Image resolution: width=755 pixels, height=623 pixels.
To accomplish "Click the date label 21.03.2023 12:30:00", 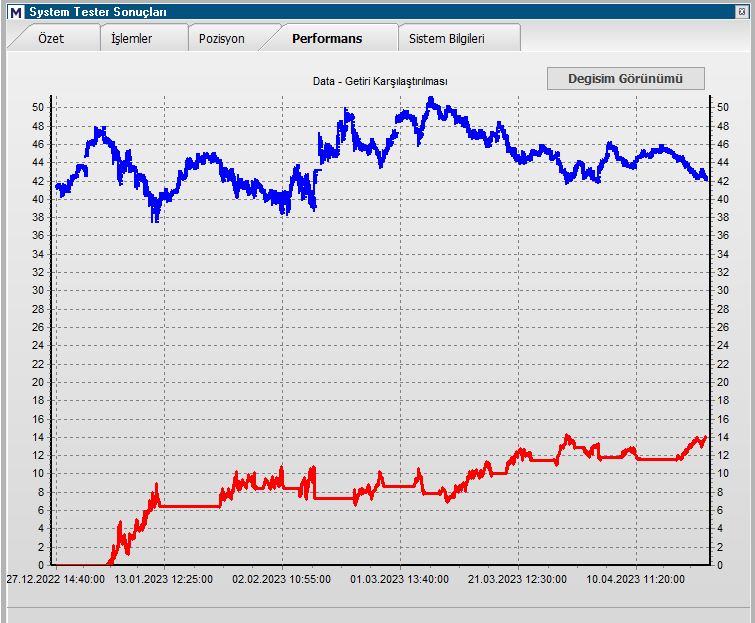I will click(517, 579).
